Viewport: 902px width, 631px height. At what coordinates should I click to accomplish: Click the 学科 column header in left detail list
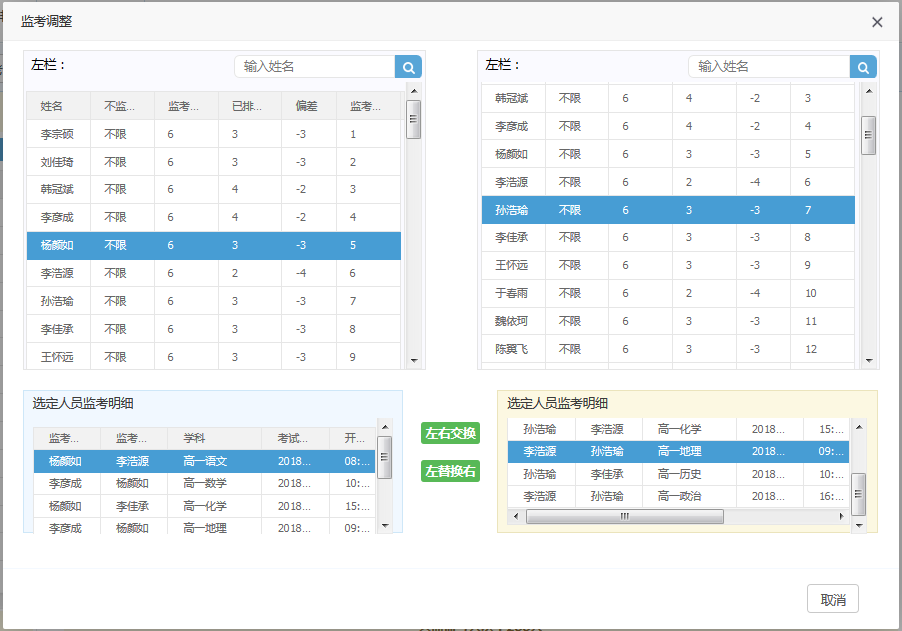tap(214, 438)
